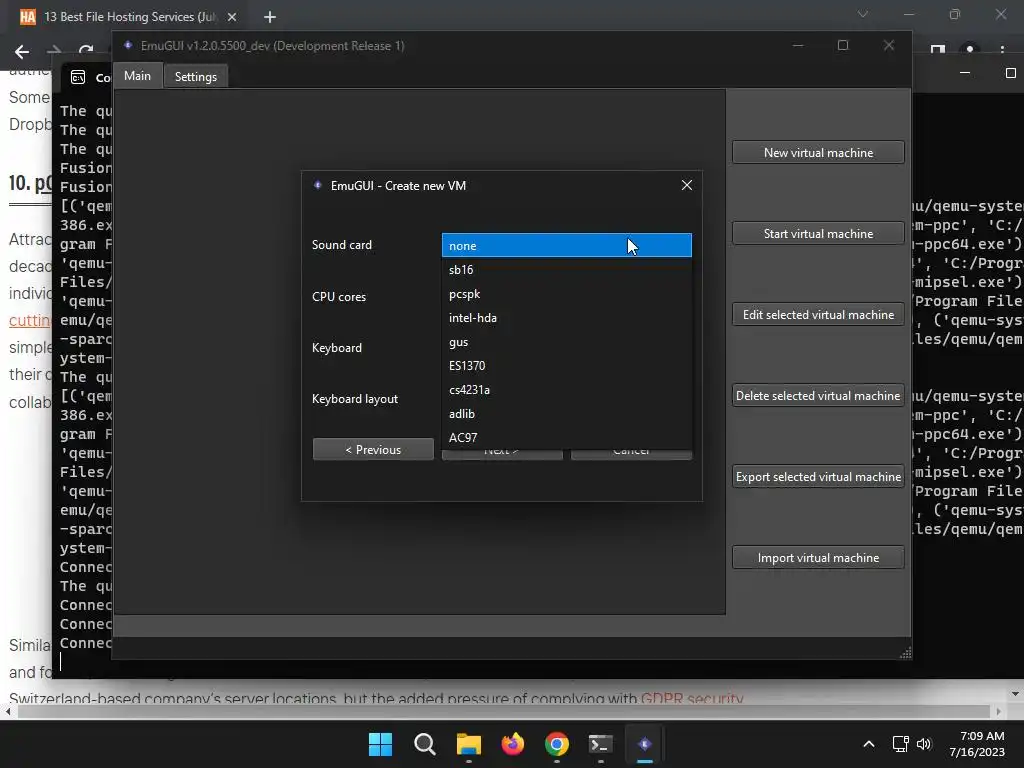The height and width of the screenshot is (768, 1024).
Task: Show hidden system tray icons
Action: pos(869,744)
